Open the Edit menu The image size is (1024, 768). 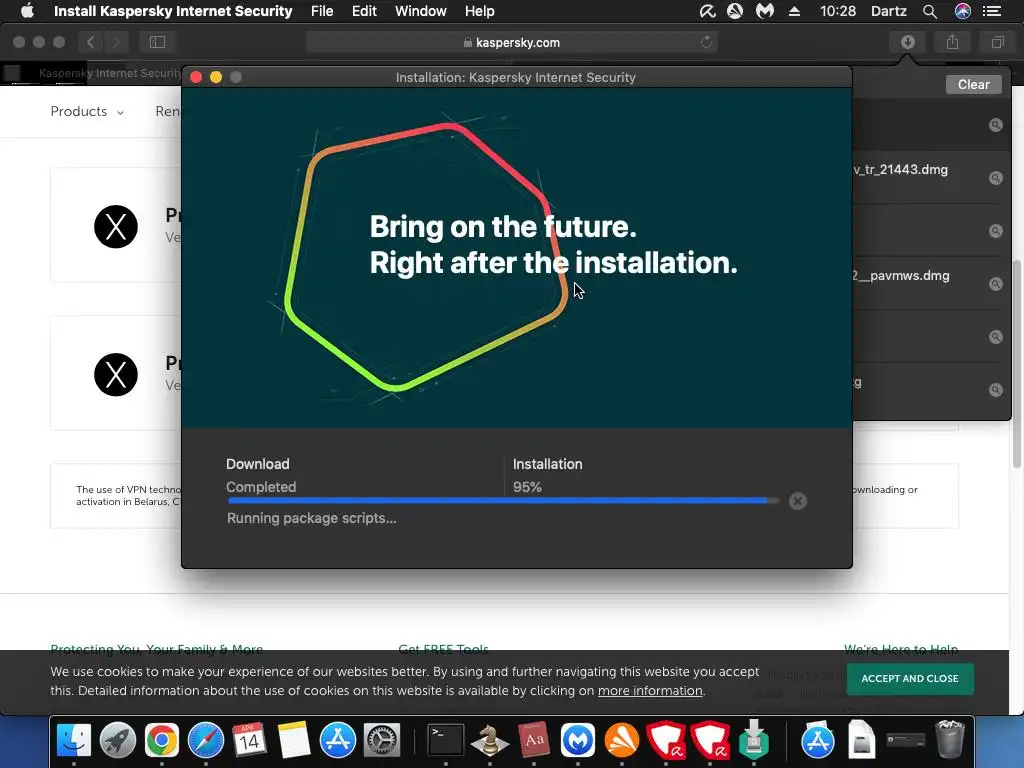(x=364, y=11)
